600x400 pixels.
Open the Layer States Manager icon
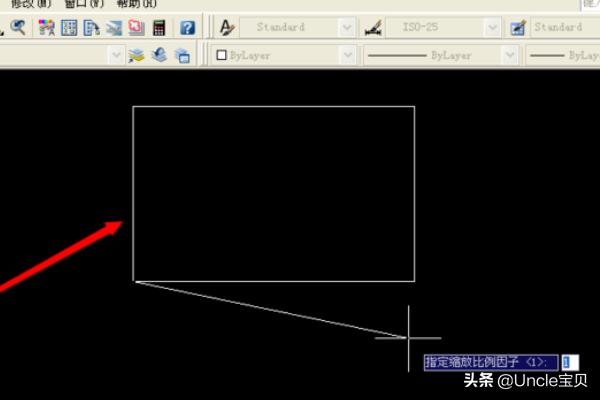183,56
